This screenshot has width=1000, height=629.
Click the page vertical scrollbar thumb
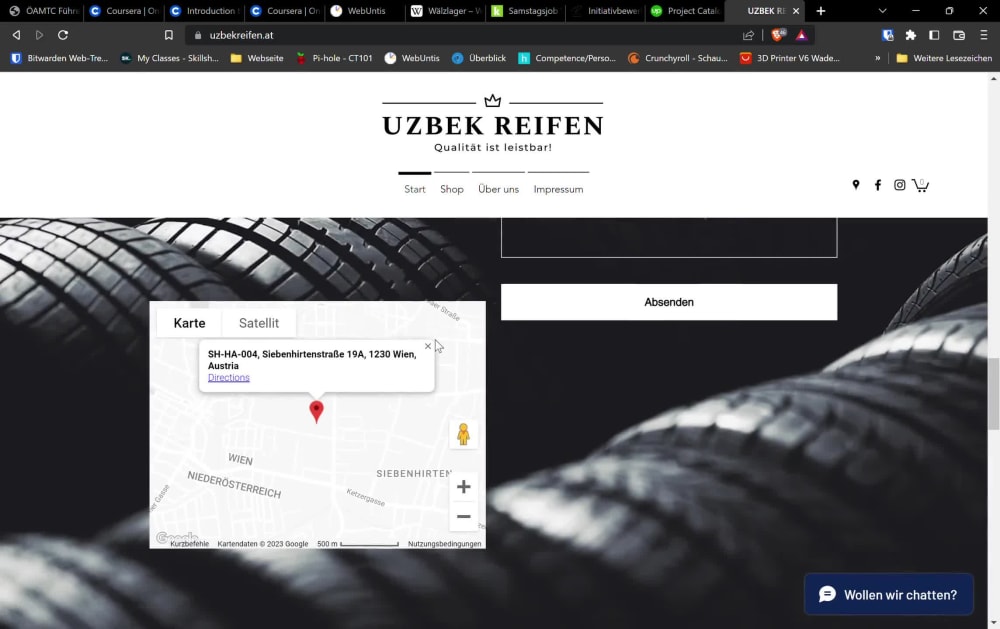(994, 394)
